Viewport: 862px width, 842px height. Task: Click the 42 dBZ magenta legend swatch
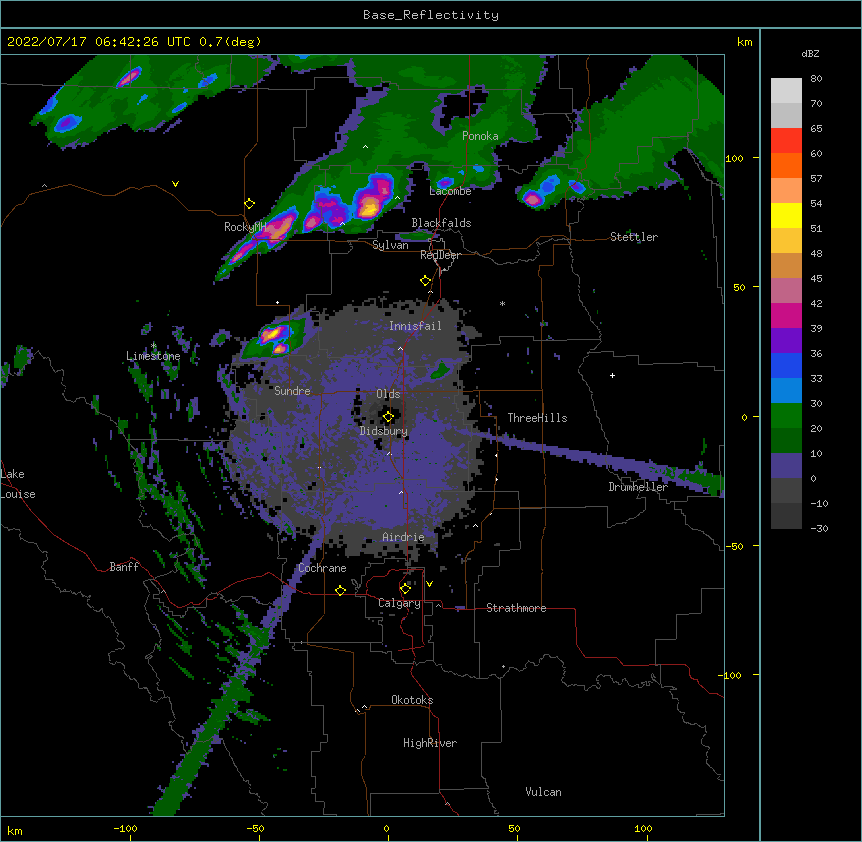click(x=786, y=315)
